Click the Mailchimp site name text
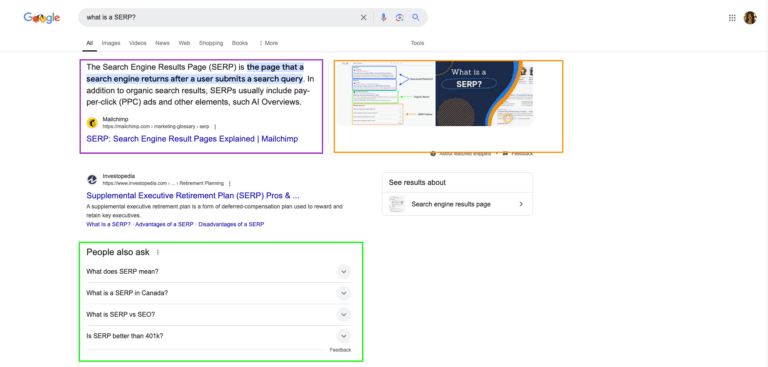The width and height of the screenshot is (768, 367). [x=115, y=119]
